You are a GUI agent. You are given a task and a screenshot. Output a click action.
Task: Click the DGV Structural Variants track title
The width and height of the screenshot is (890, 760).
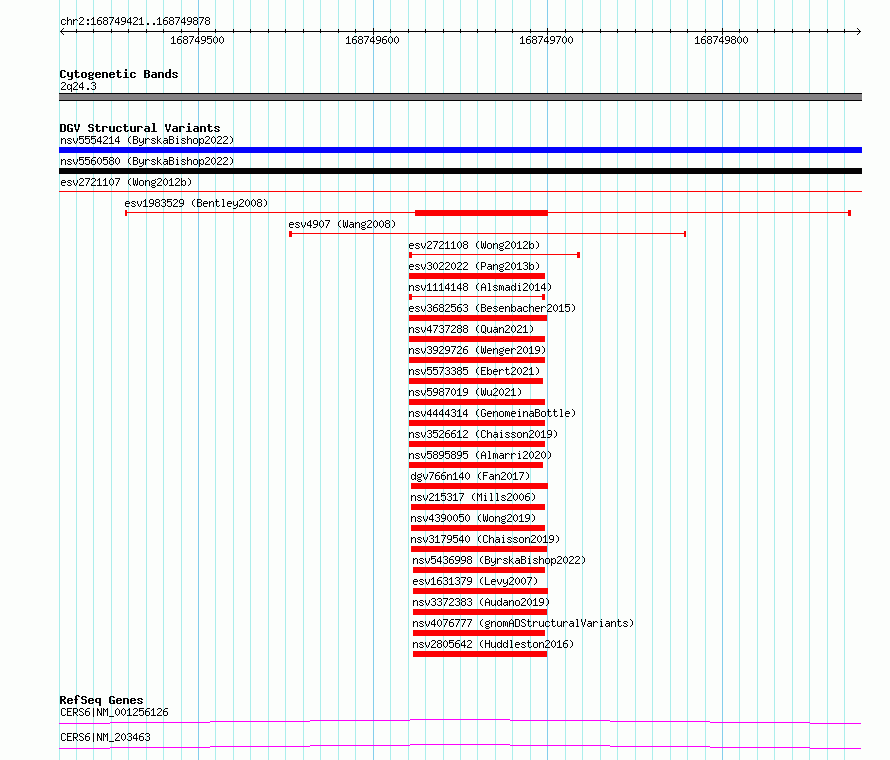139,128
